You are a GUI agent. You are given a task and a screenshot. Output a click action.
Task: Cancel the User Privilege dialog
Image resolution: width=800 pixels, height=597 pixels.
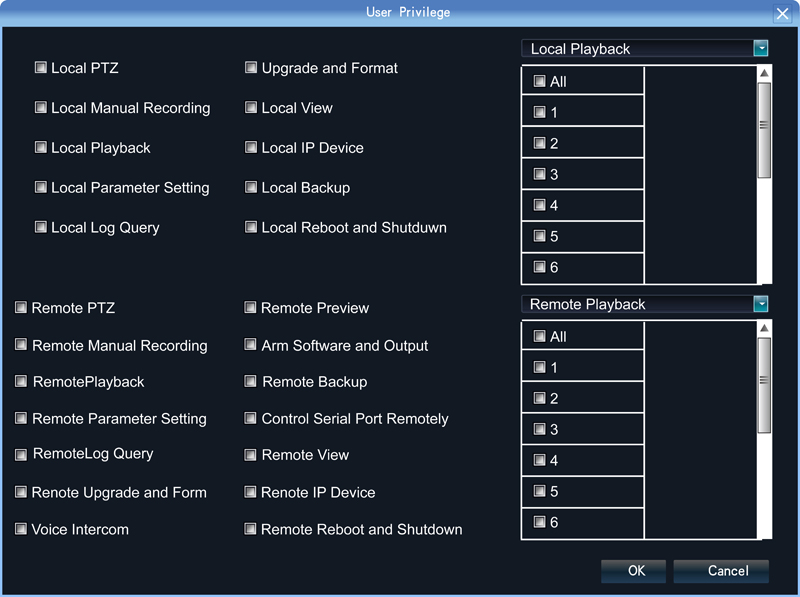pyautogui.click(x=721, y=570)
